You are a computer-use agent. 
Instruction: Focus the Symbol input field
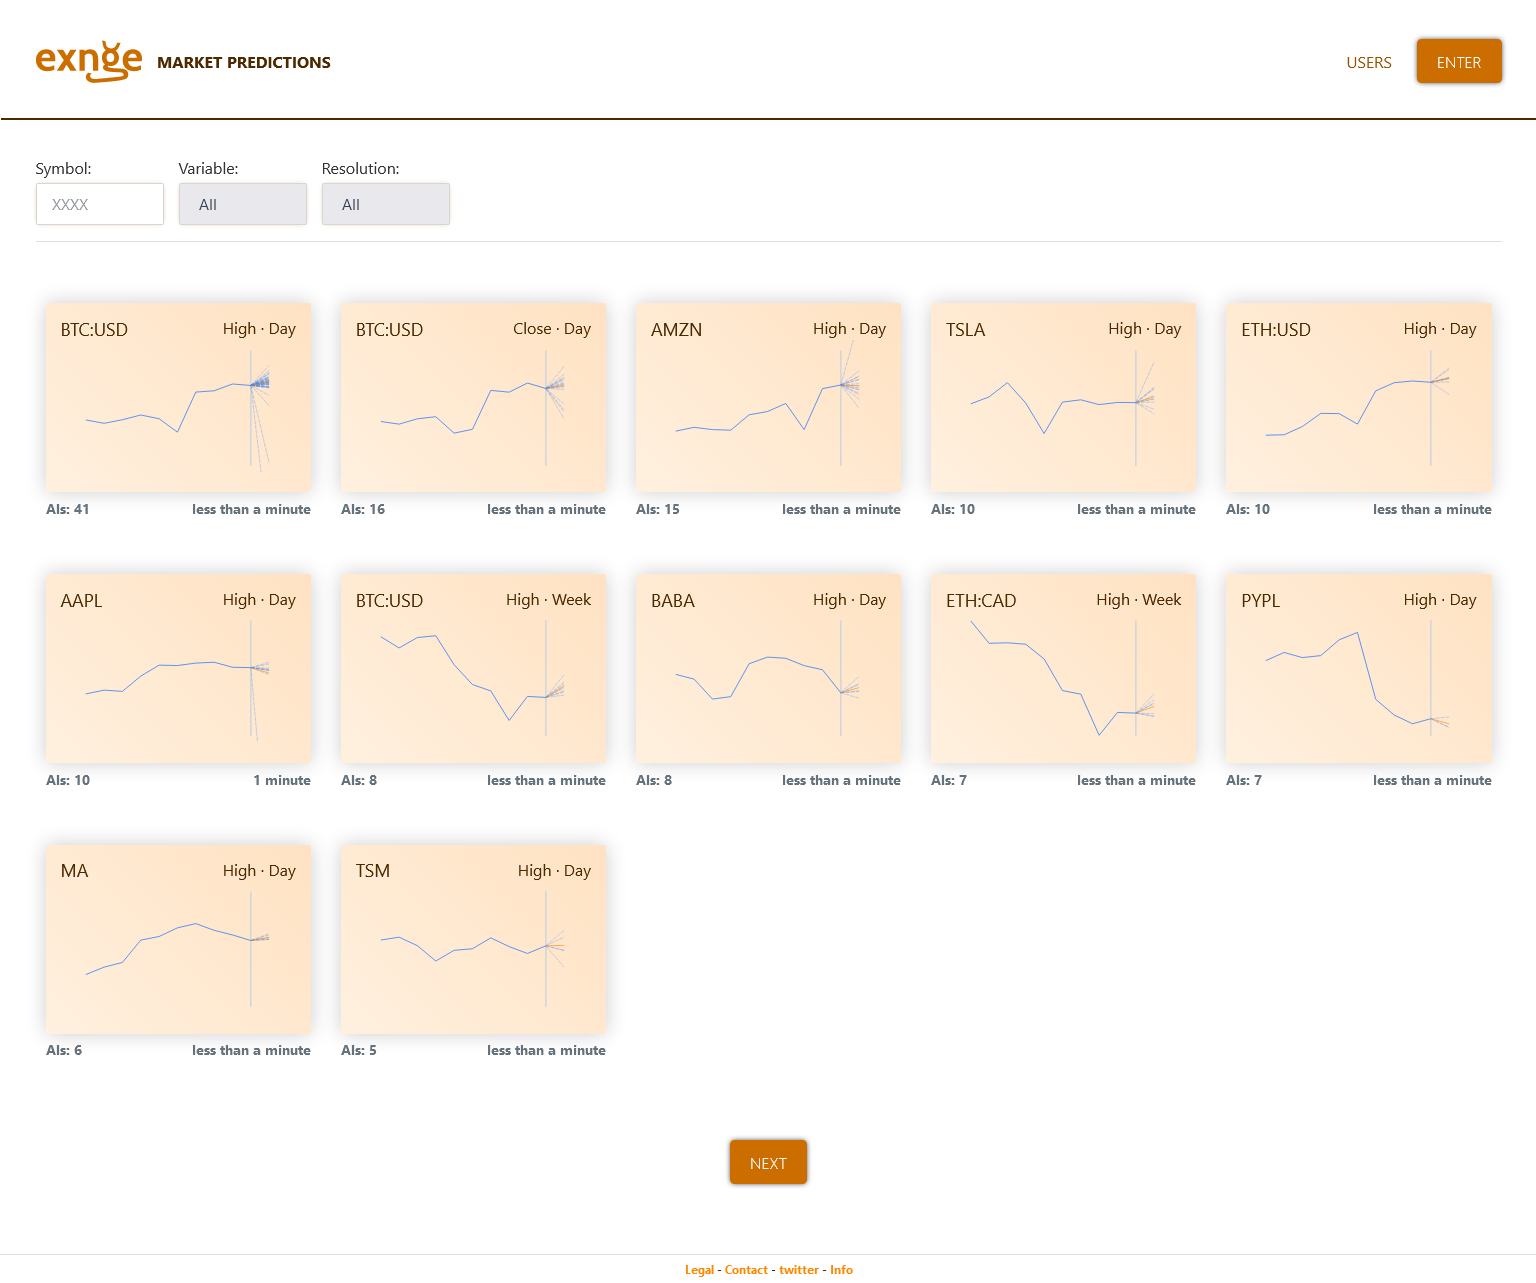pos(100,204)
